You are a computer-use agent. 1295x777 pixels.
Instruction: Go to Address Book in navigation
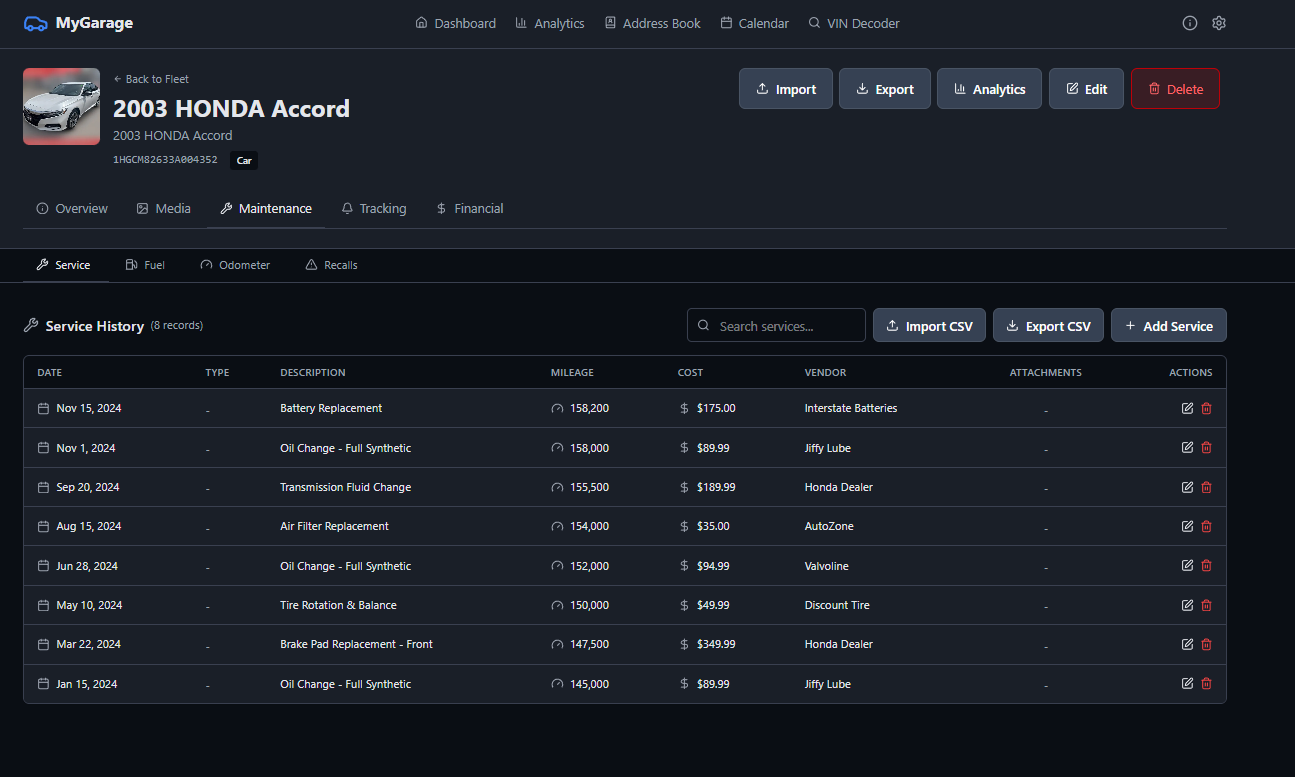pos(652,23)
